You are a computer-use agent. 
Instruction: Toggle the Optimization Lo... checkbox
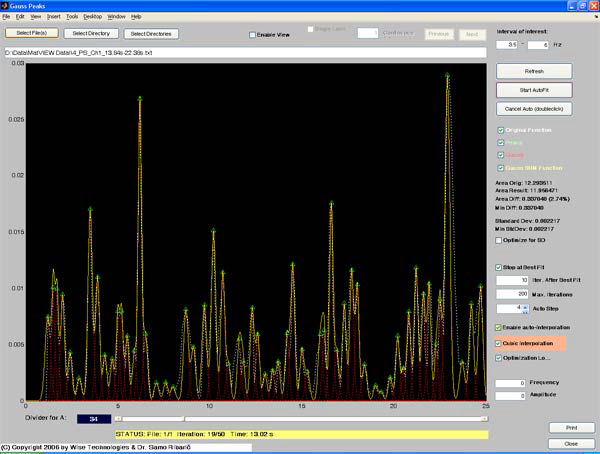(498, 358)
